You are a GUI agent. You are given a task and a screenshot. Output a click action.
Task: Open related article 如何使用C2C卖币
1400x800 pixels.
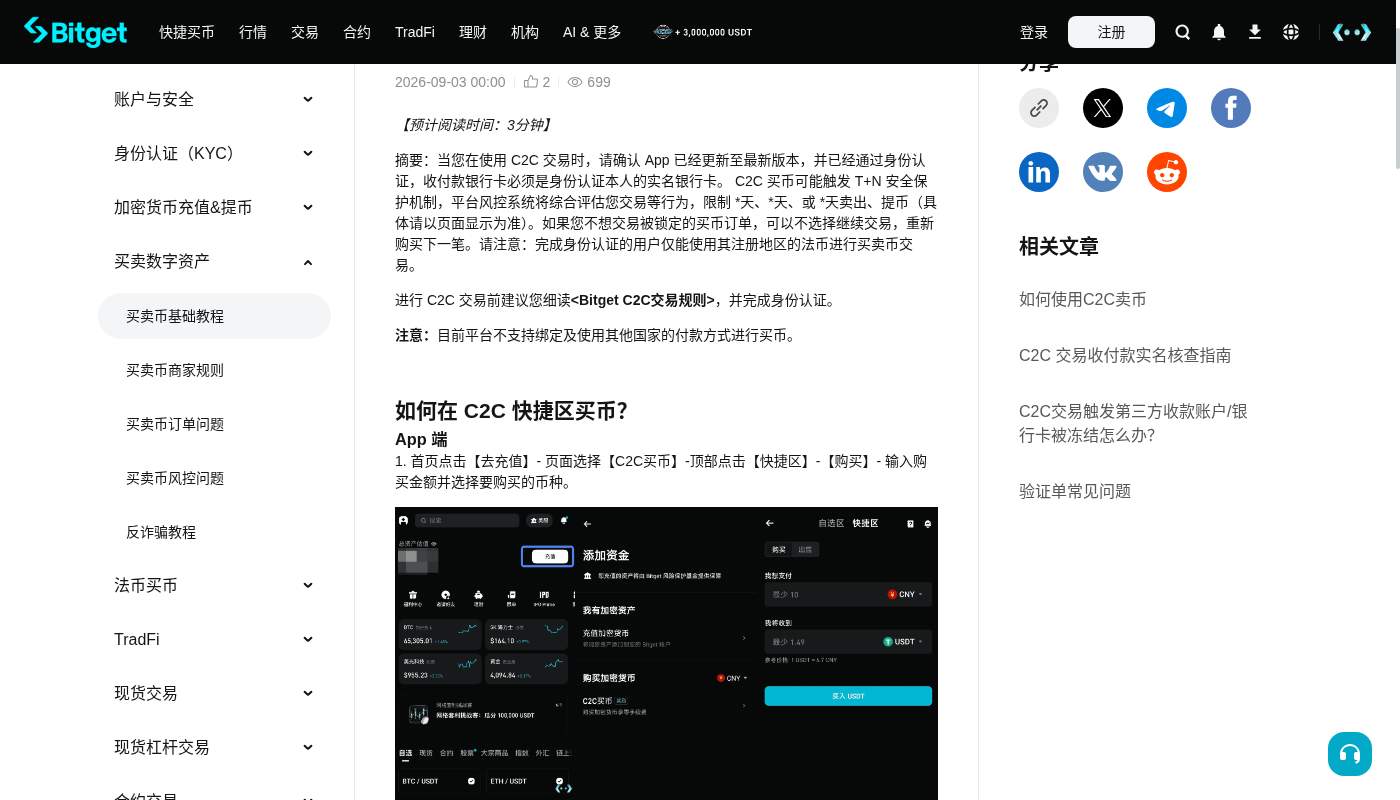click(1083, 299)
